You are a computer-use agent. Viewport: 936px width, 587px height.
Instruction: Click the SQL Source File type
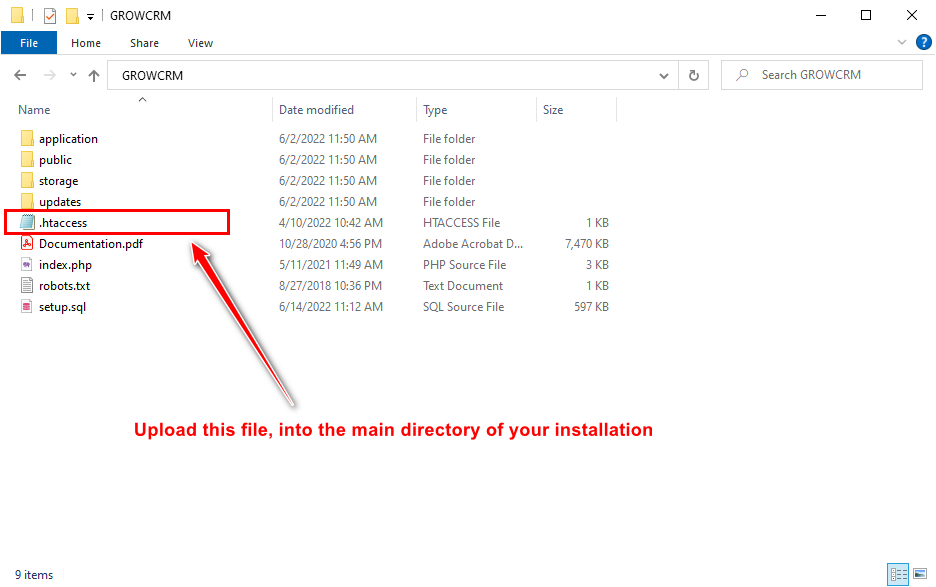coord(463,307)
